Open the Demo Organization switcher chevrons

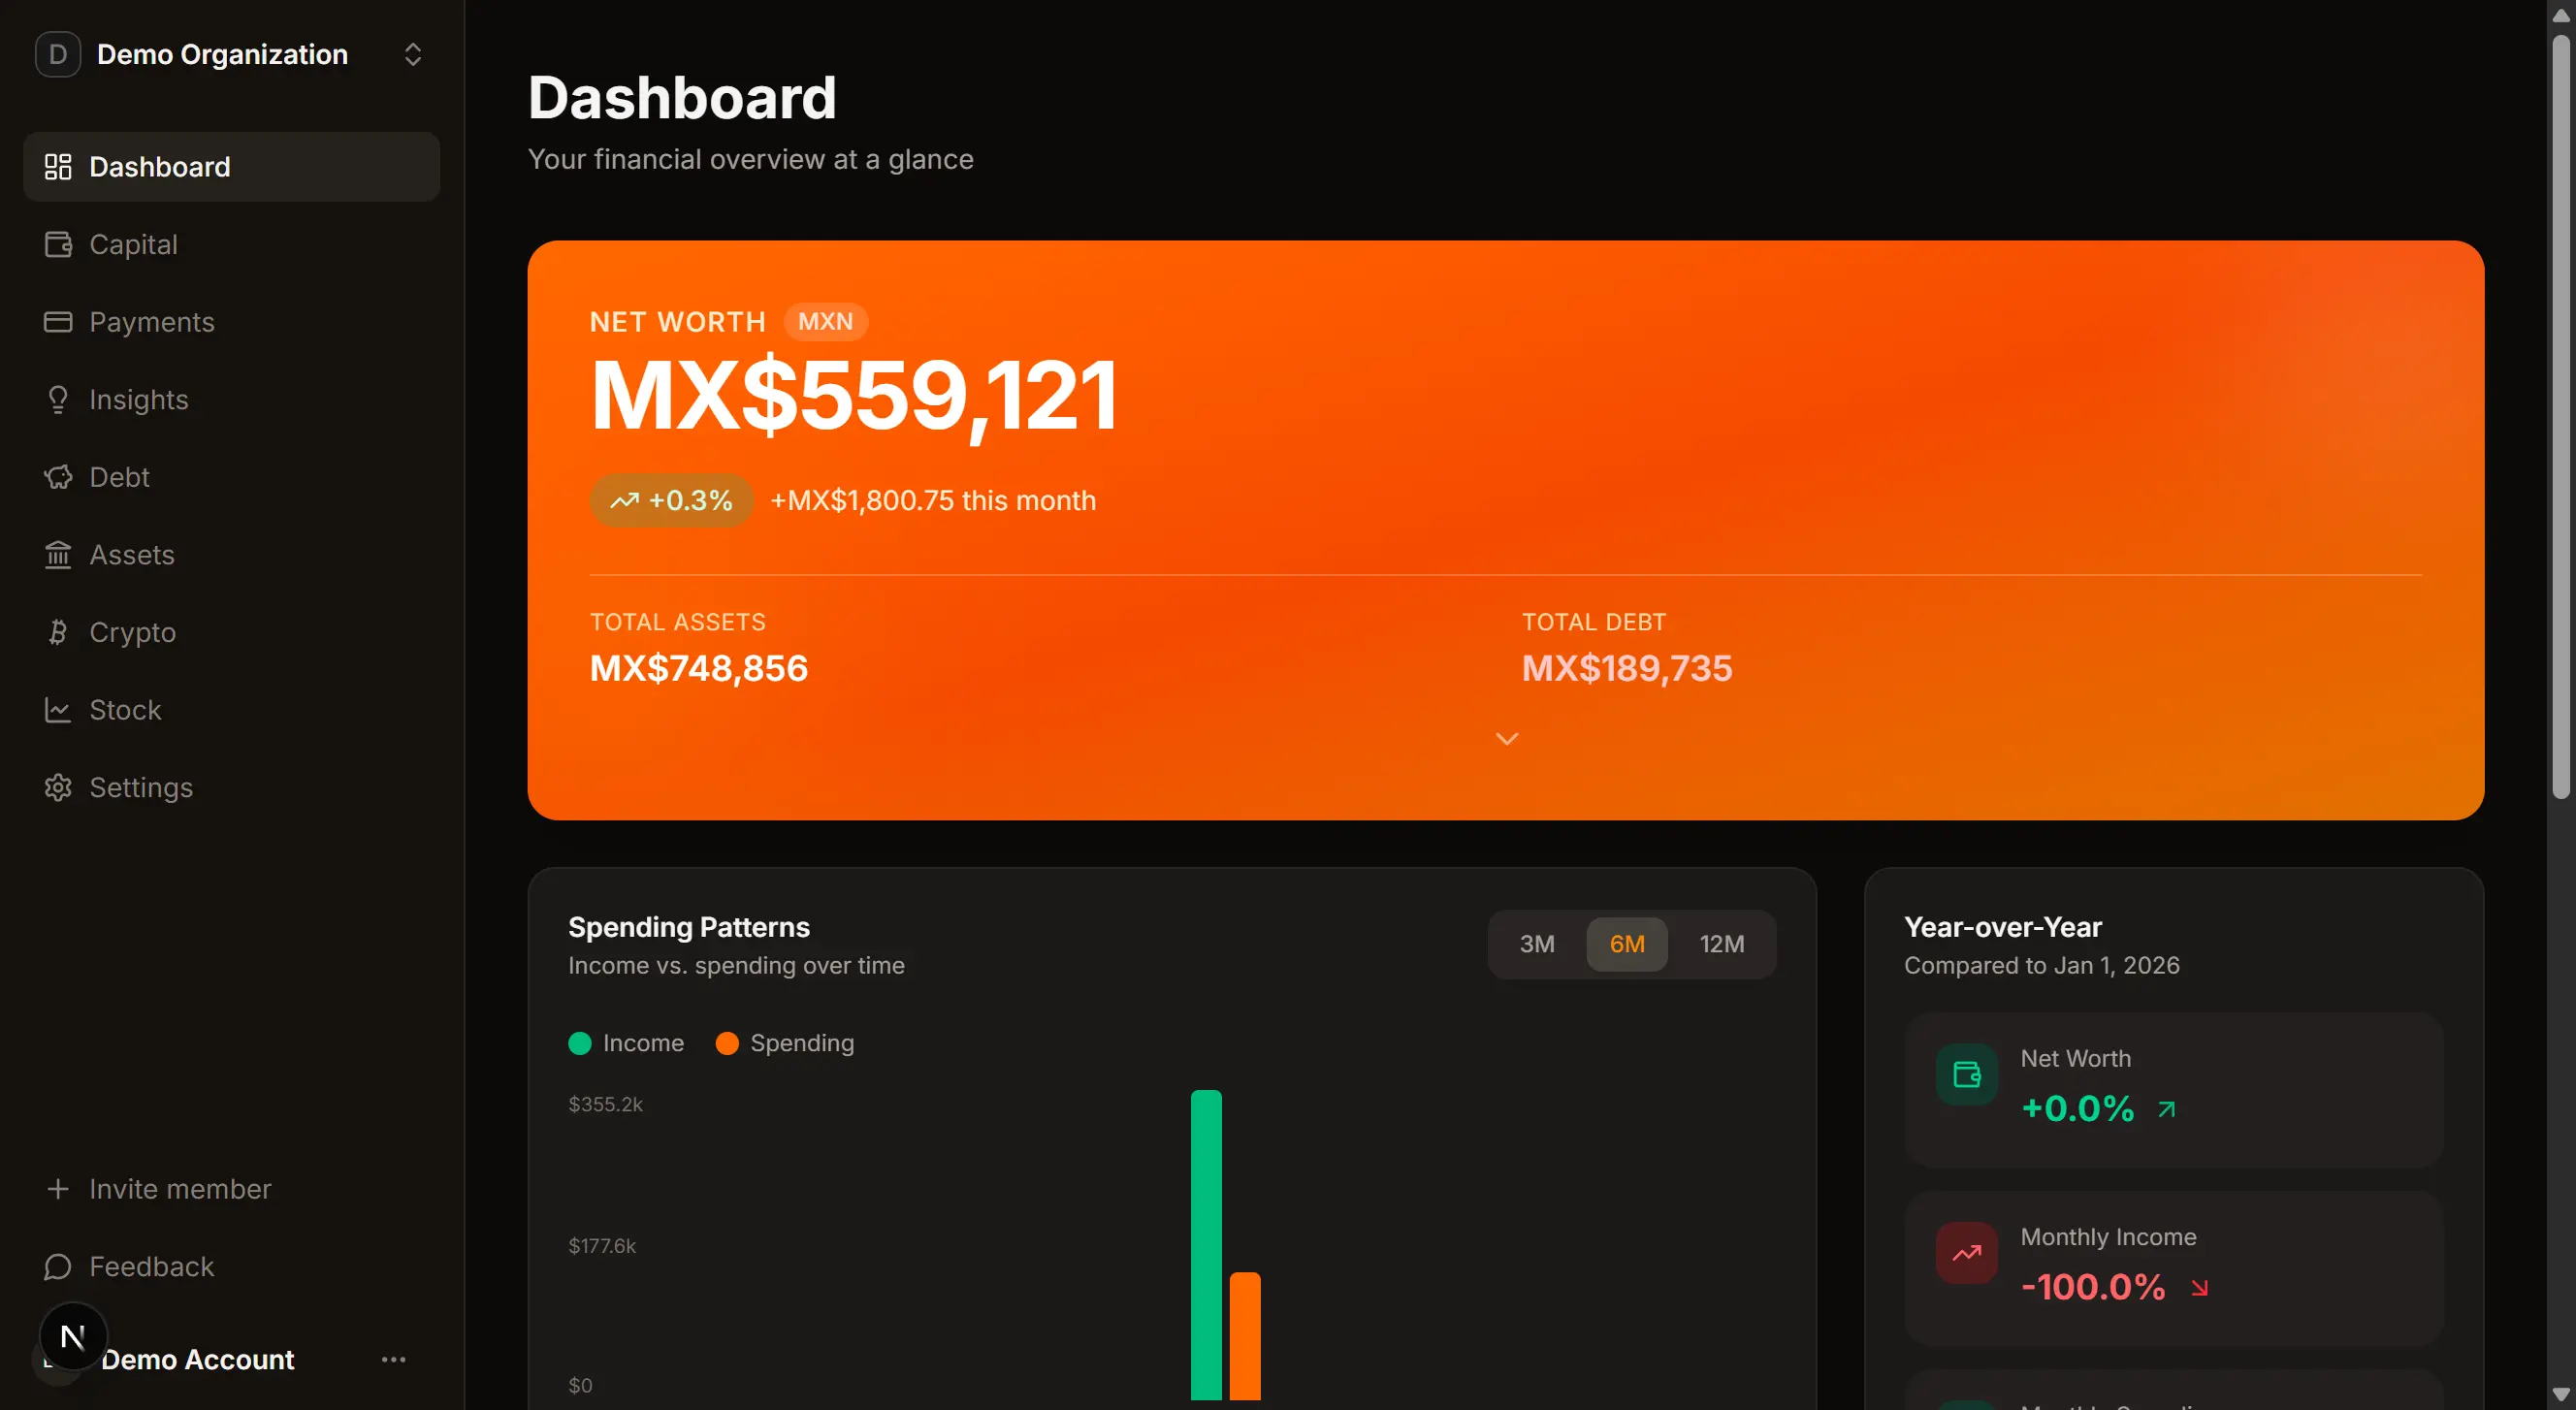coord(412,54)
